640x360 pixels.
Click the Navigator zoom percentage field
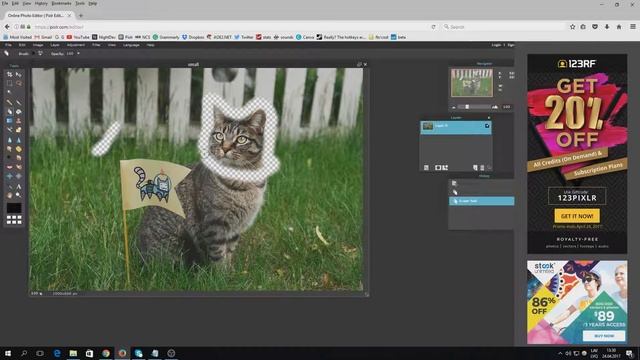coord(507,107)
